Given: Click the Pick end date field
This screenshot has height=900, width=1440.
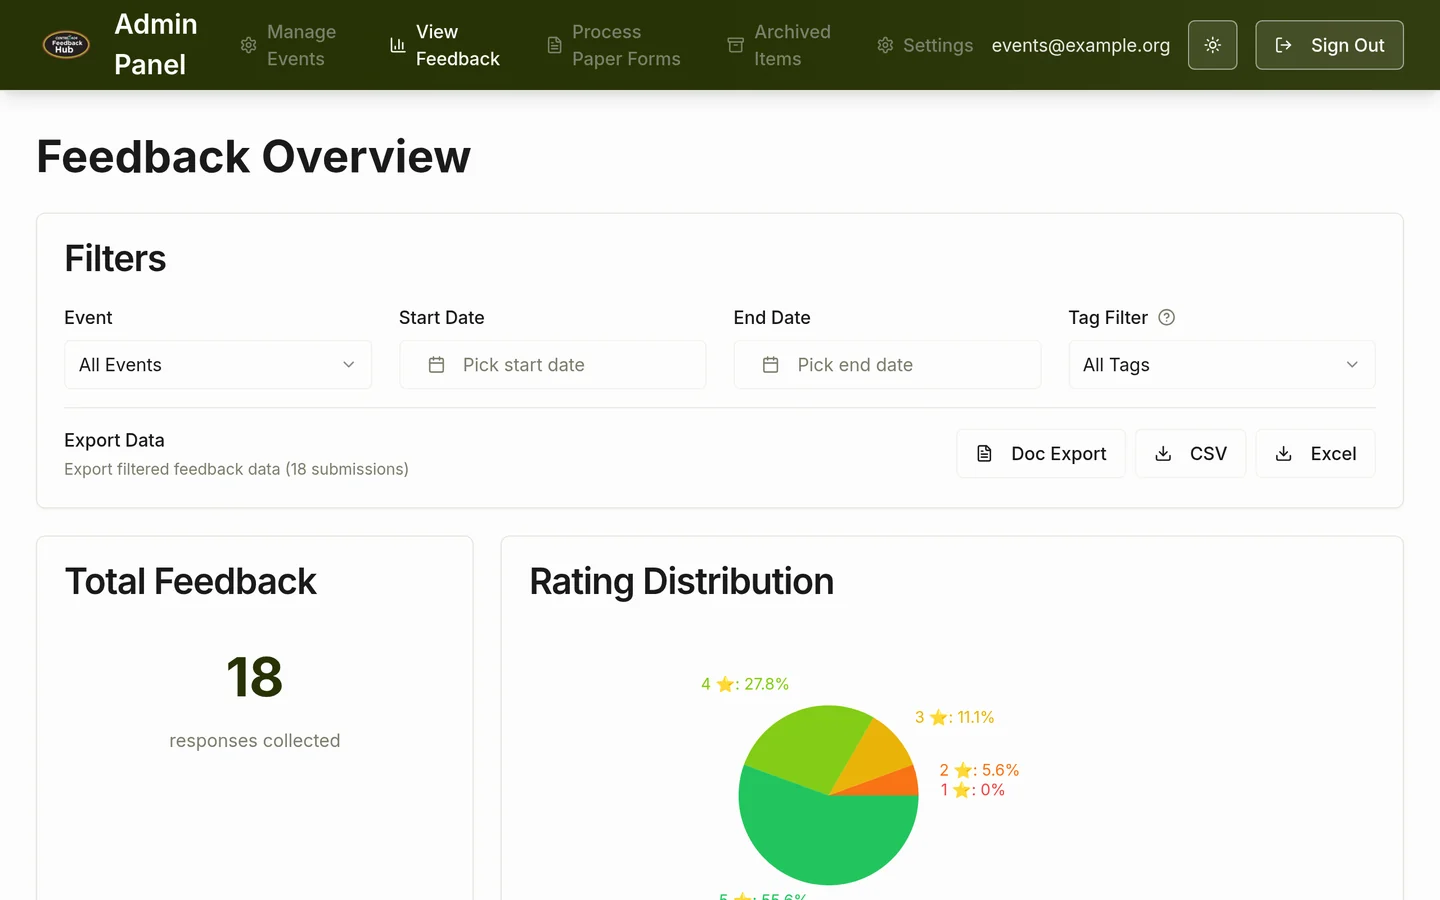Looking at the screenshot, I should click(x=887, y=365).
